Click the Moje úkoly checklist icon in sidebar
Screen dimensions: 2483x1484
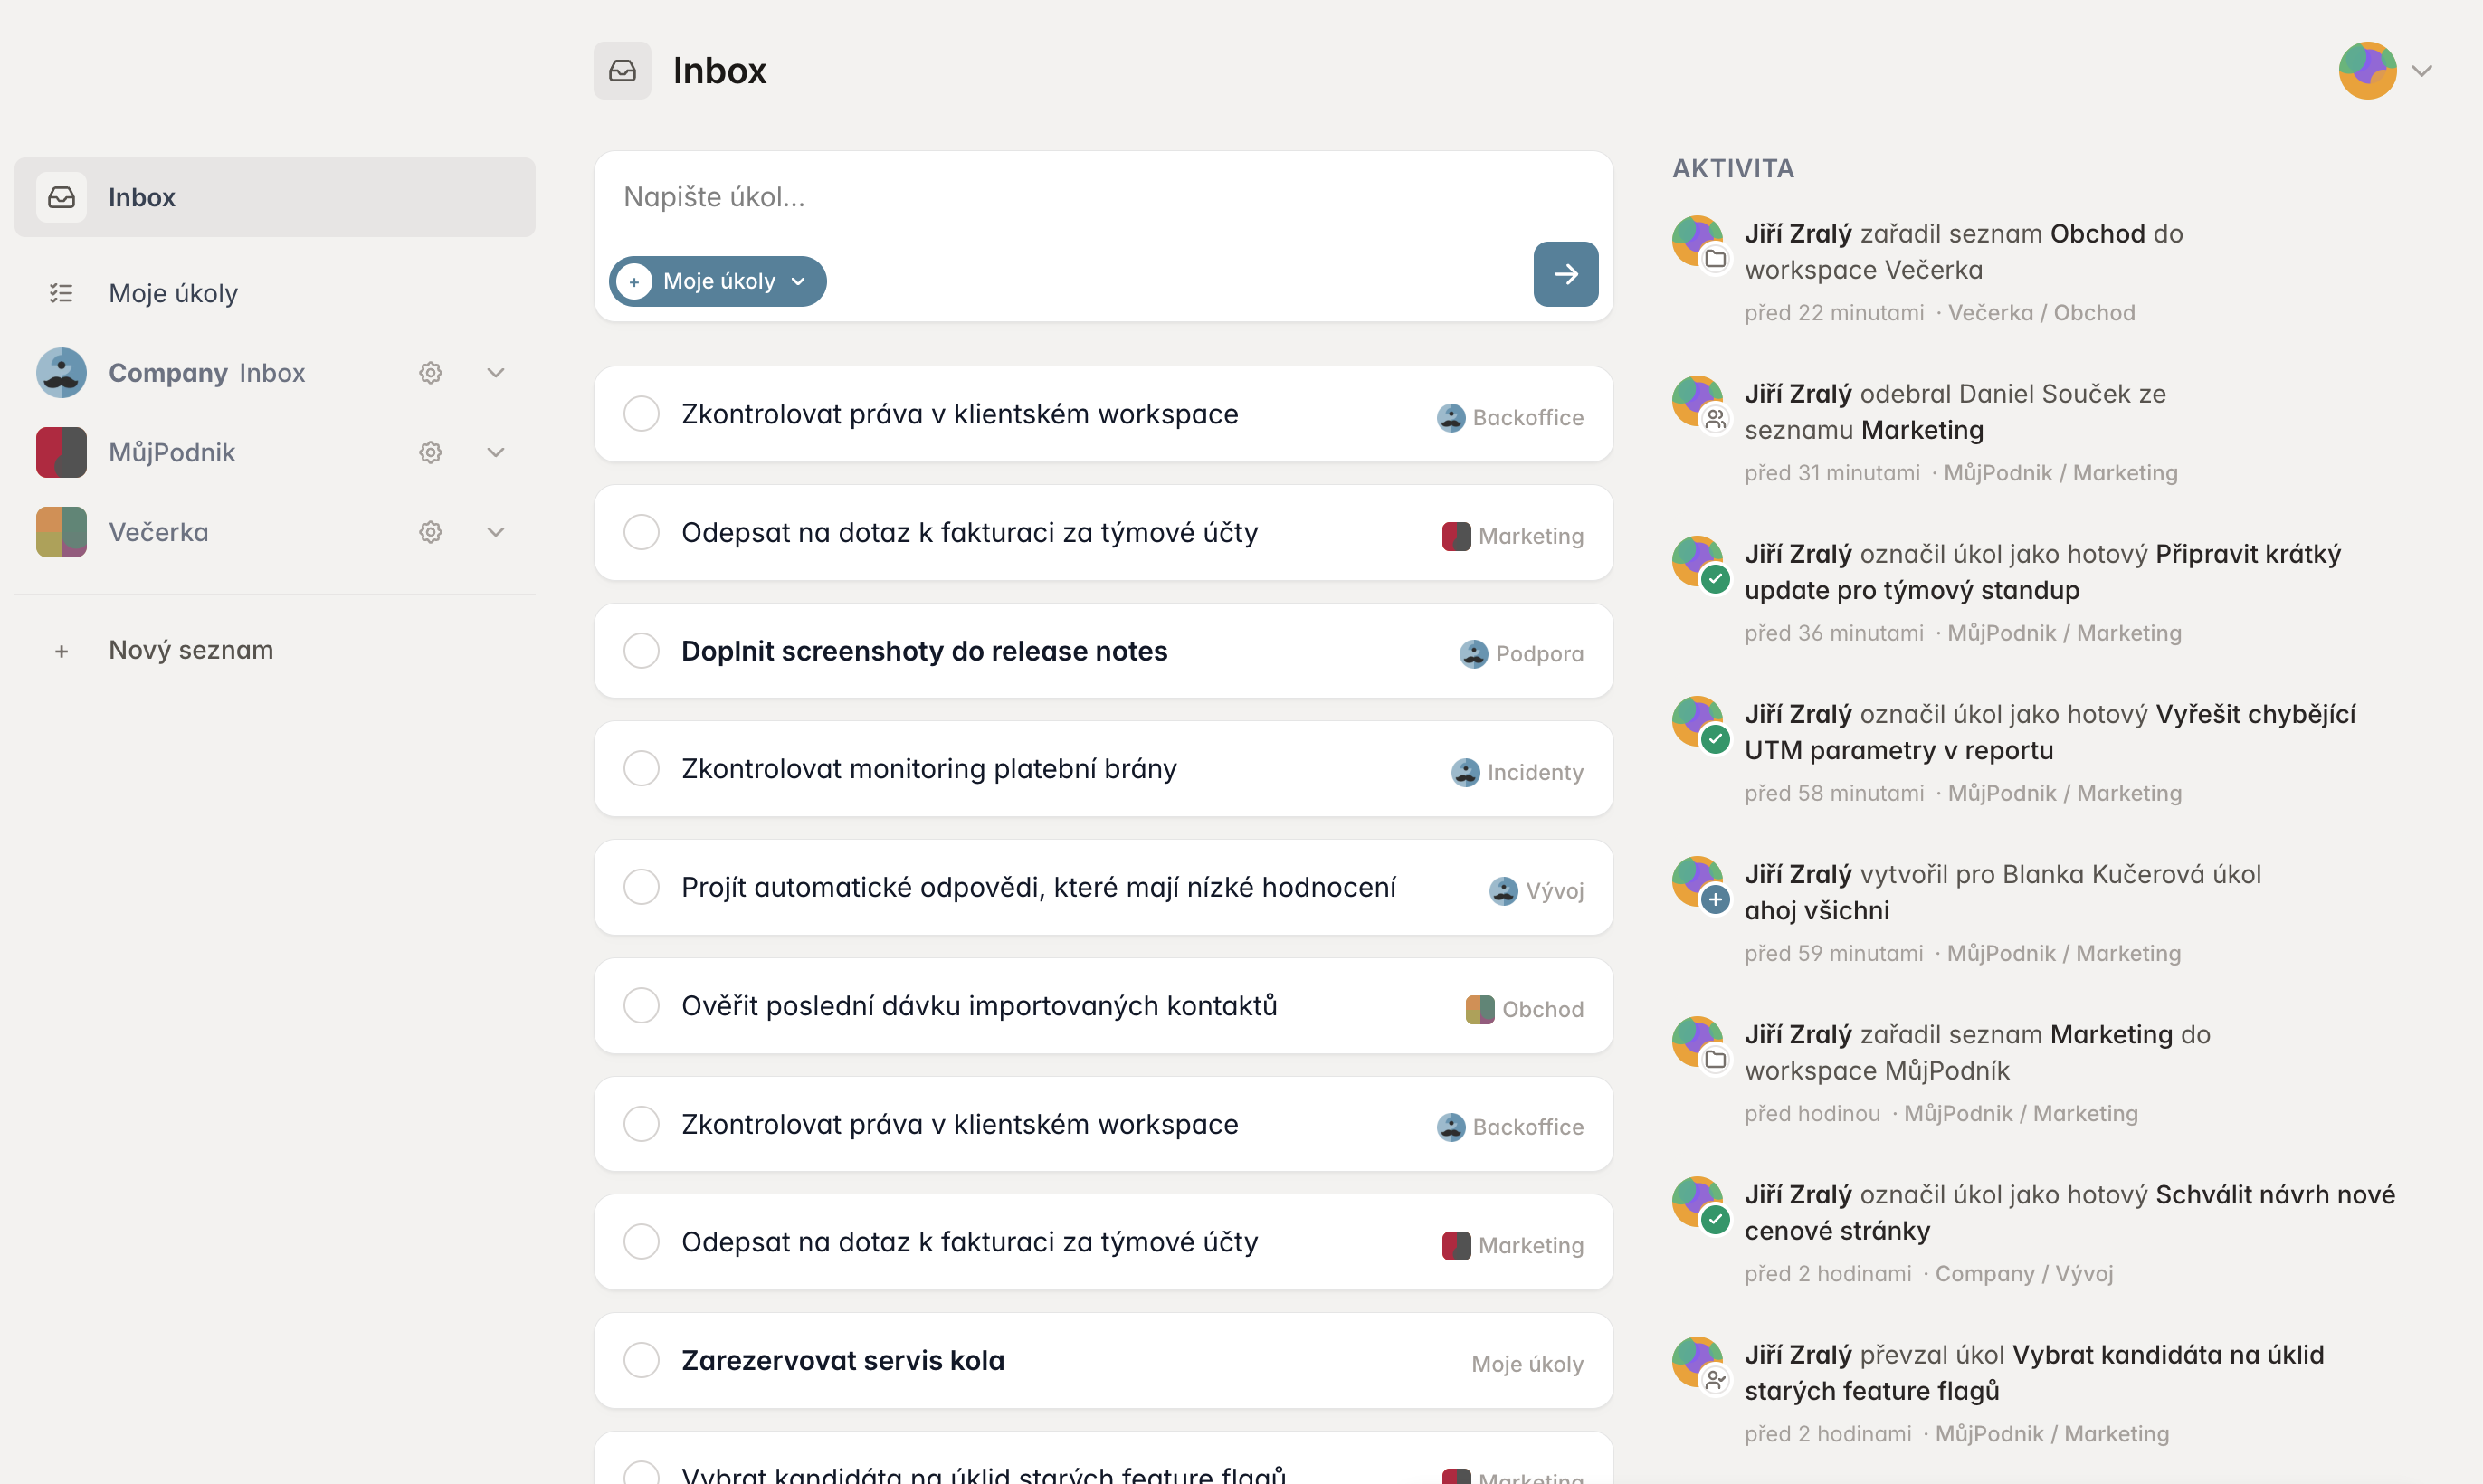coord(62,293)
